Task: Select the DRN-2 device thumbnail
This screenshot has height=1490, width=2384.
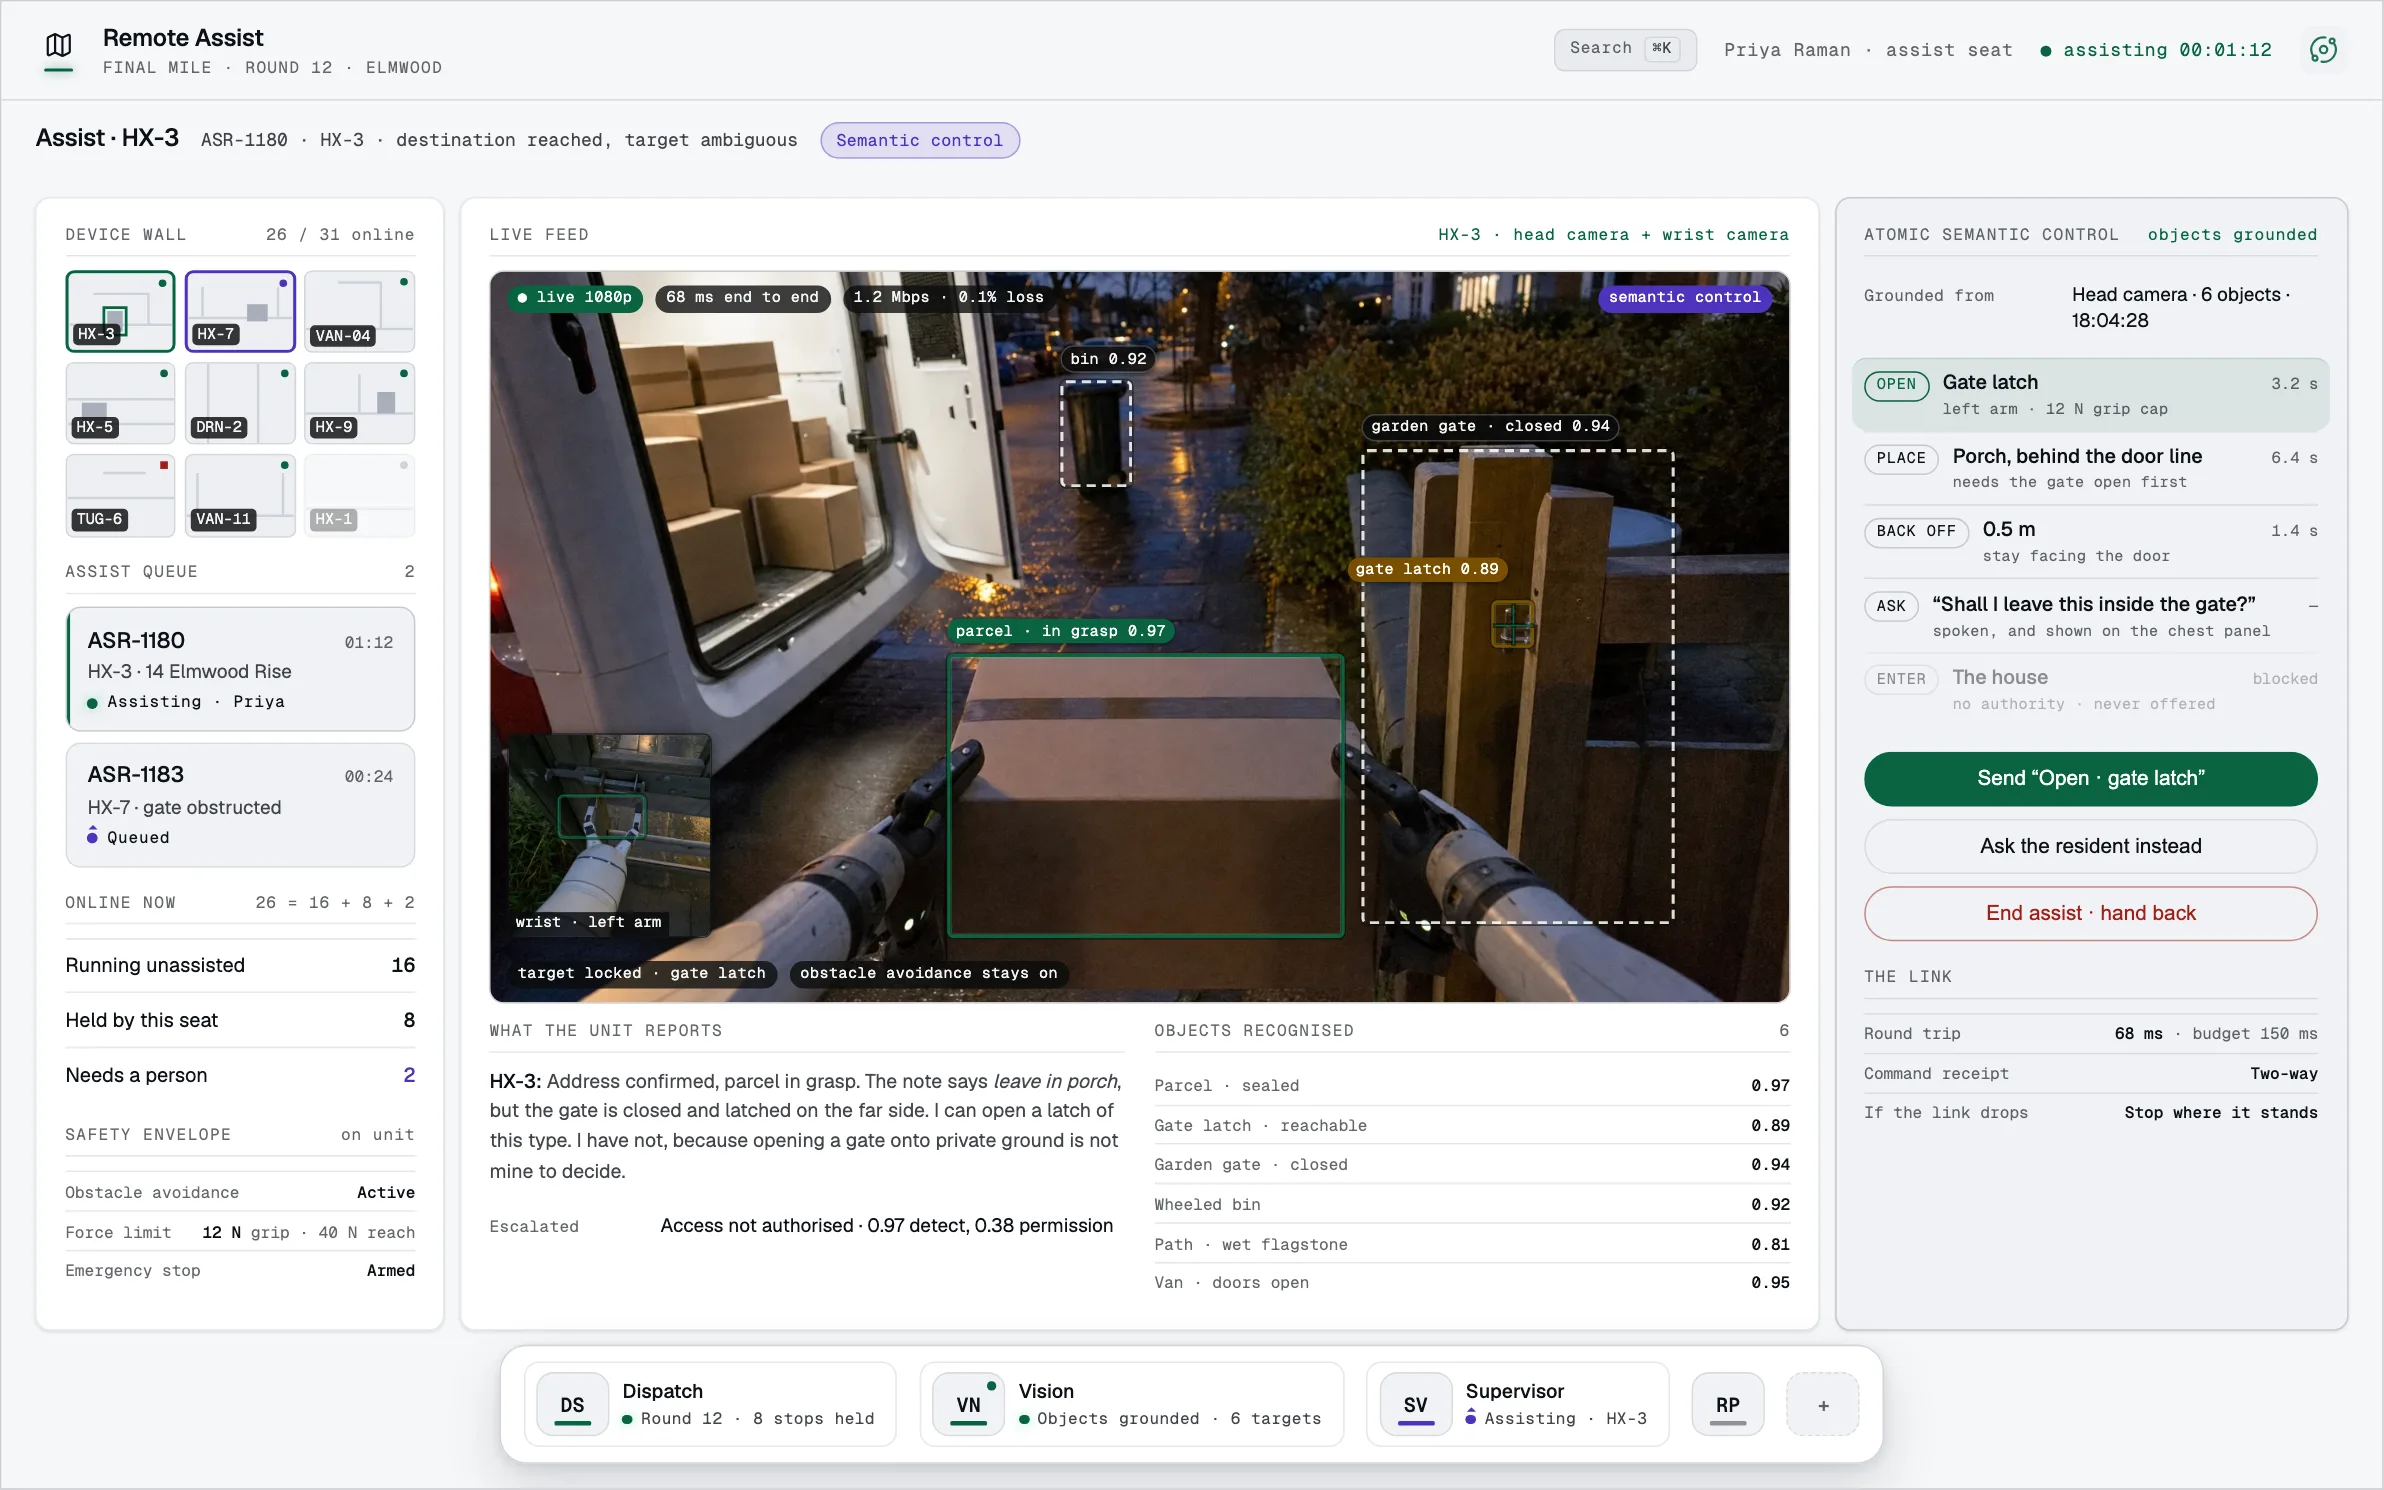Action: coord(240,403)
